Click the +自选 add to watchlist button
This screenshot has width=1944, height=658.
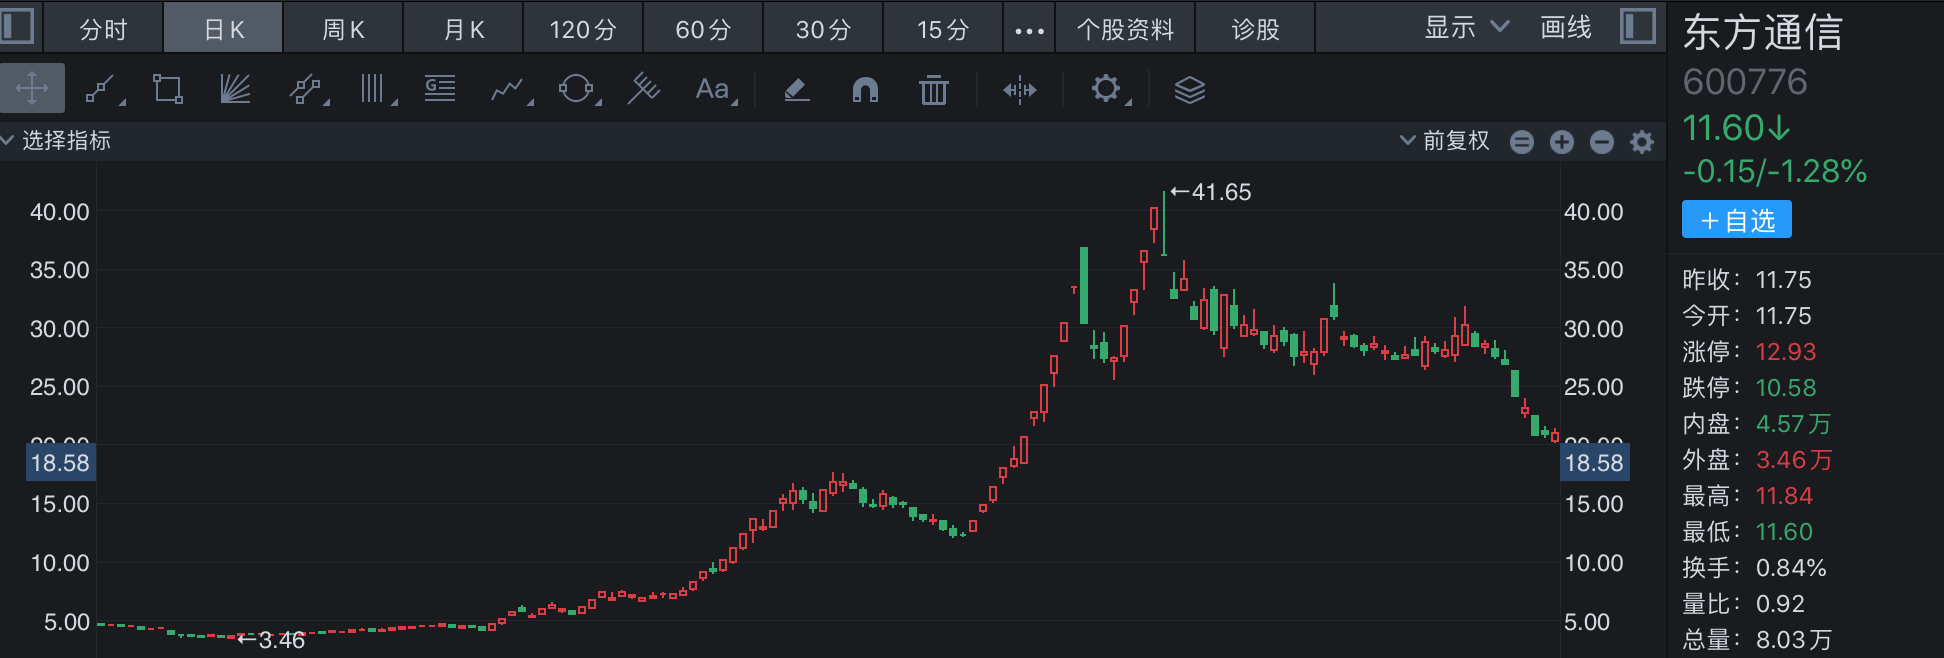pyautogui.click(x=1736, y=220)
